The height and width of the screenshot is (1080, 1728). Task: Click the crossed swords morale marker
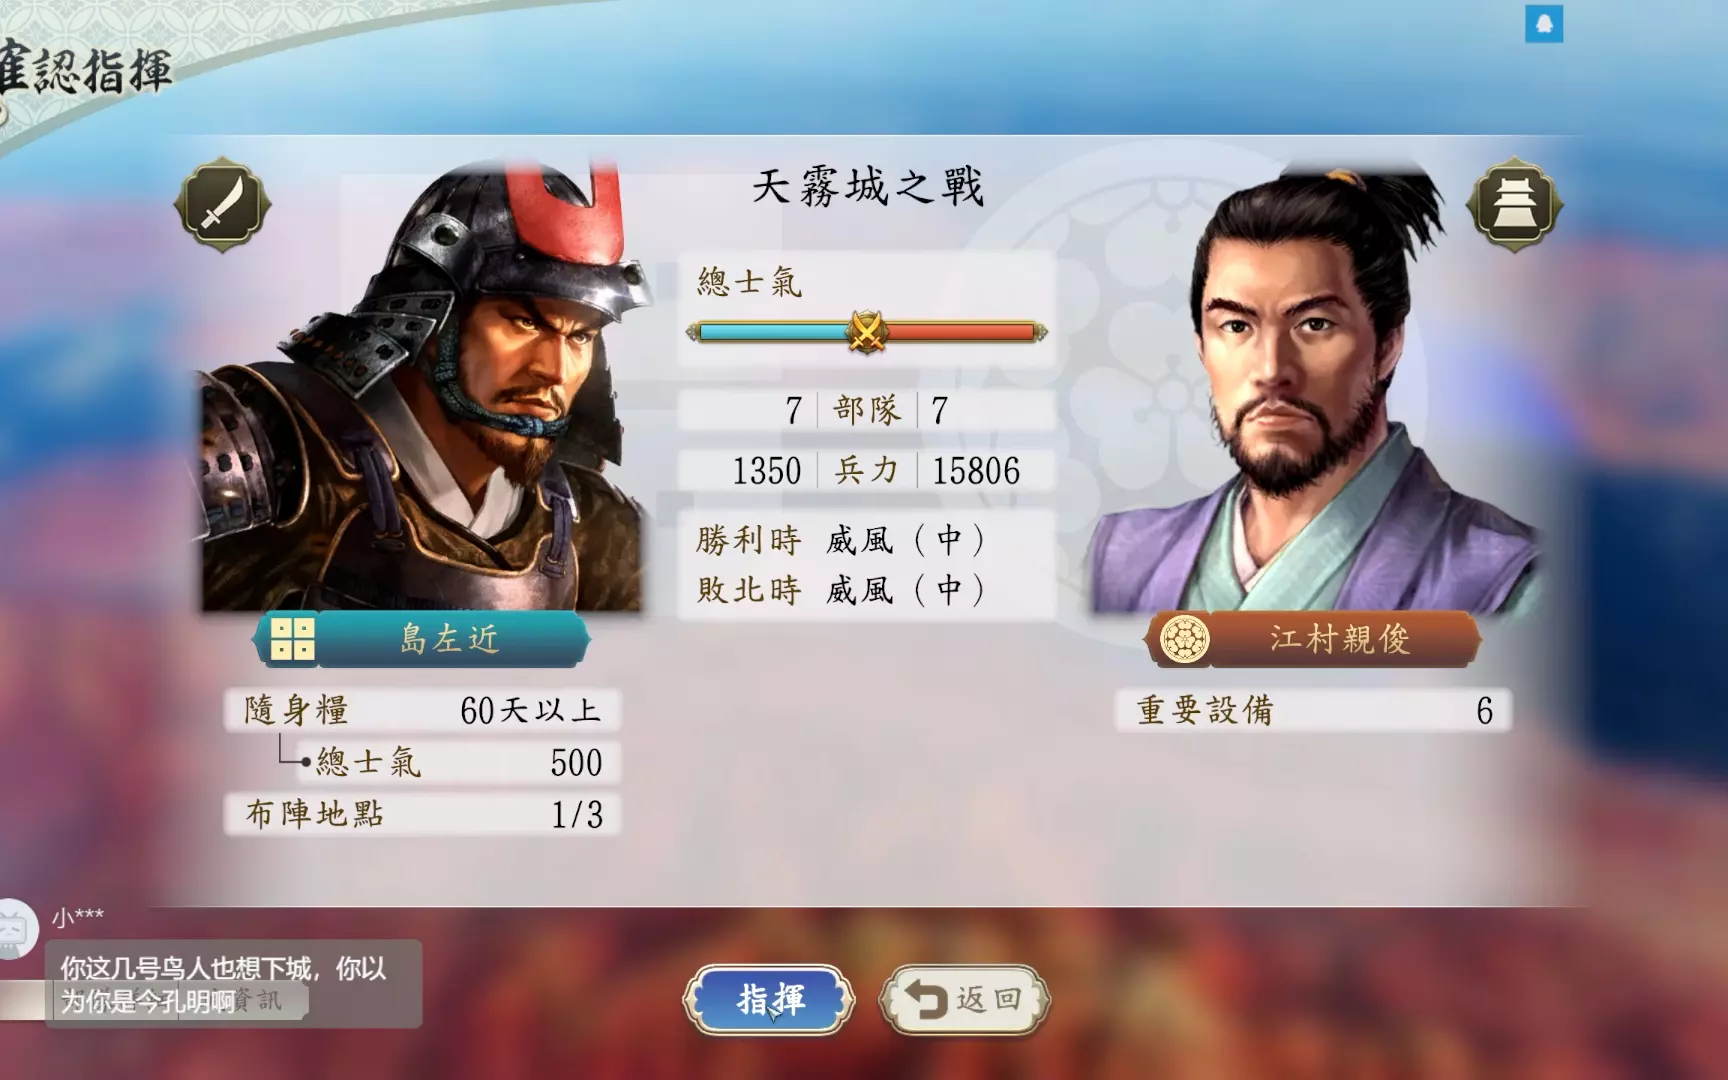click(x=866, y=331)
